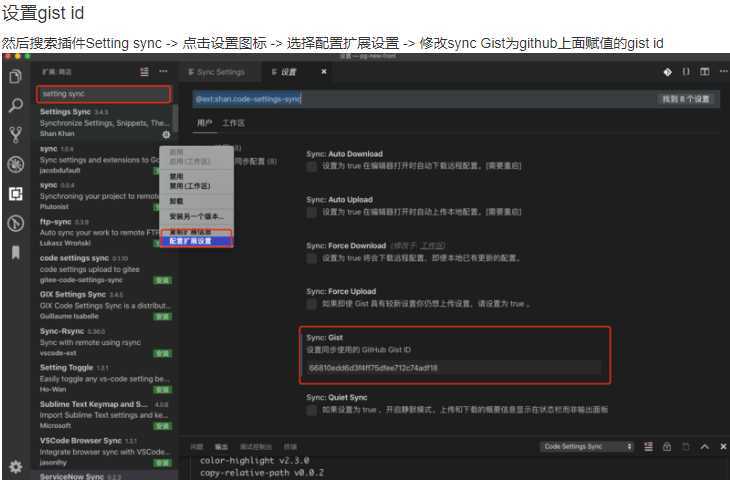
Task: Open the Debug view in activity bar
Action: point(15,164)
